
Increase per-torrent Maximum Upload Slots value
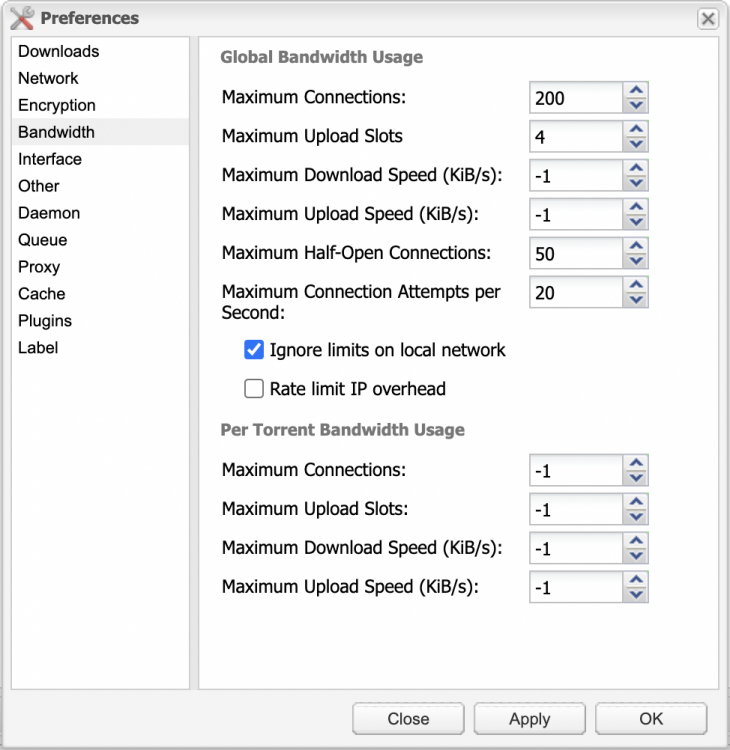636,501
